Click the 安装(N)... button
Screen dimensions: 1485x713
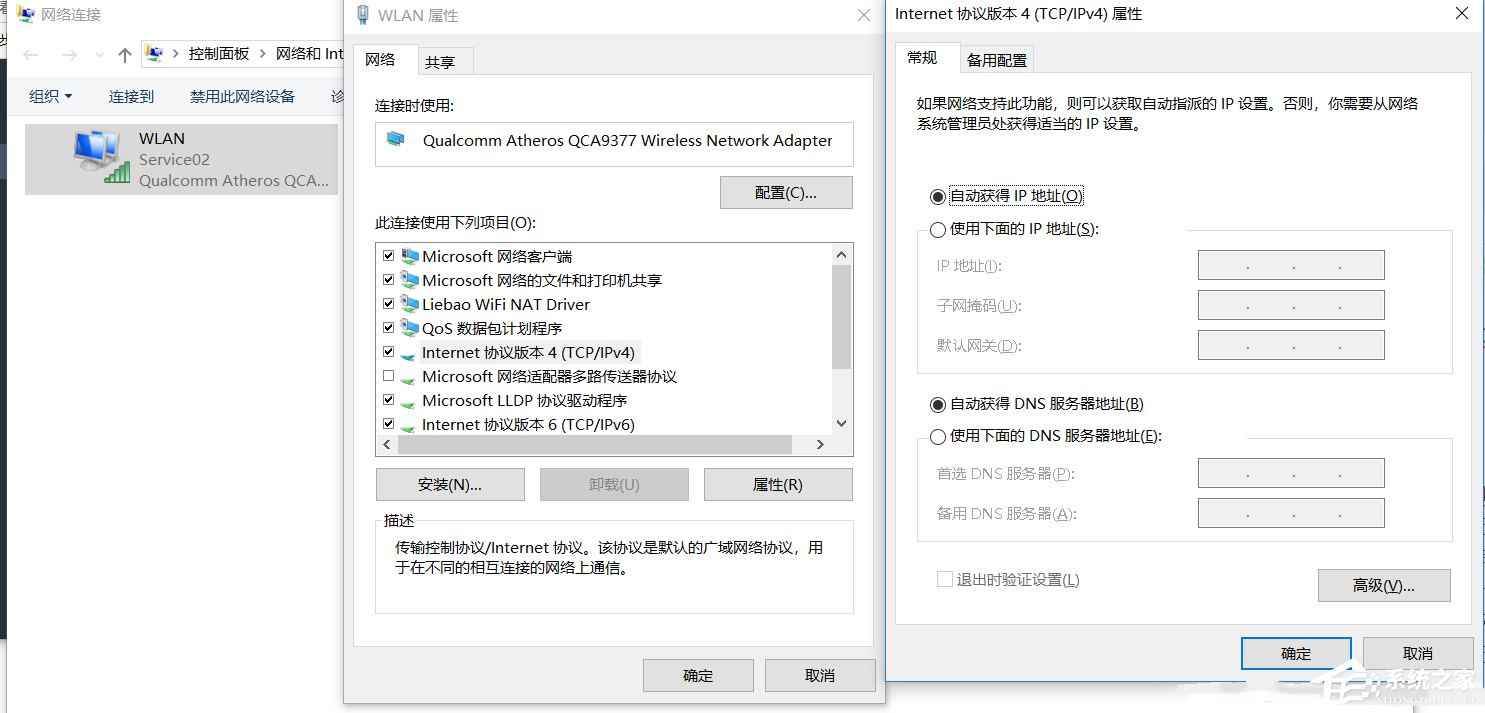450,485
